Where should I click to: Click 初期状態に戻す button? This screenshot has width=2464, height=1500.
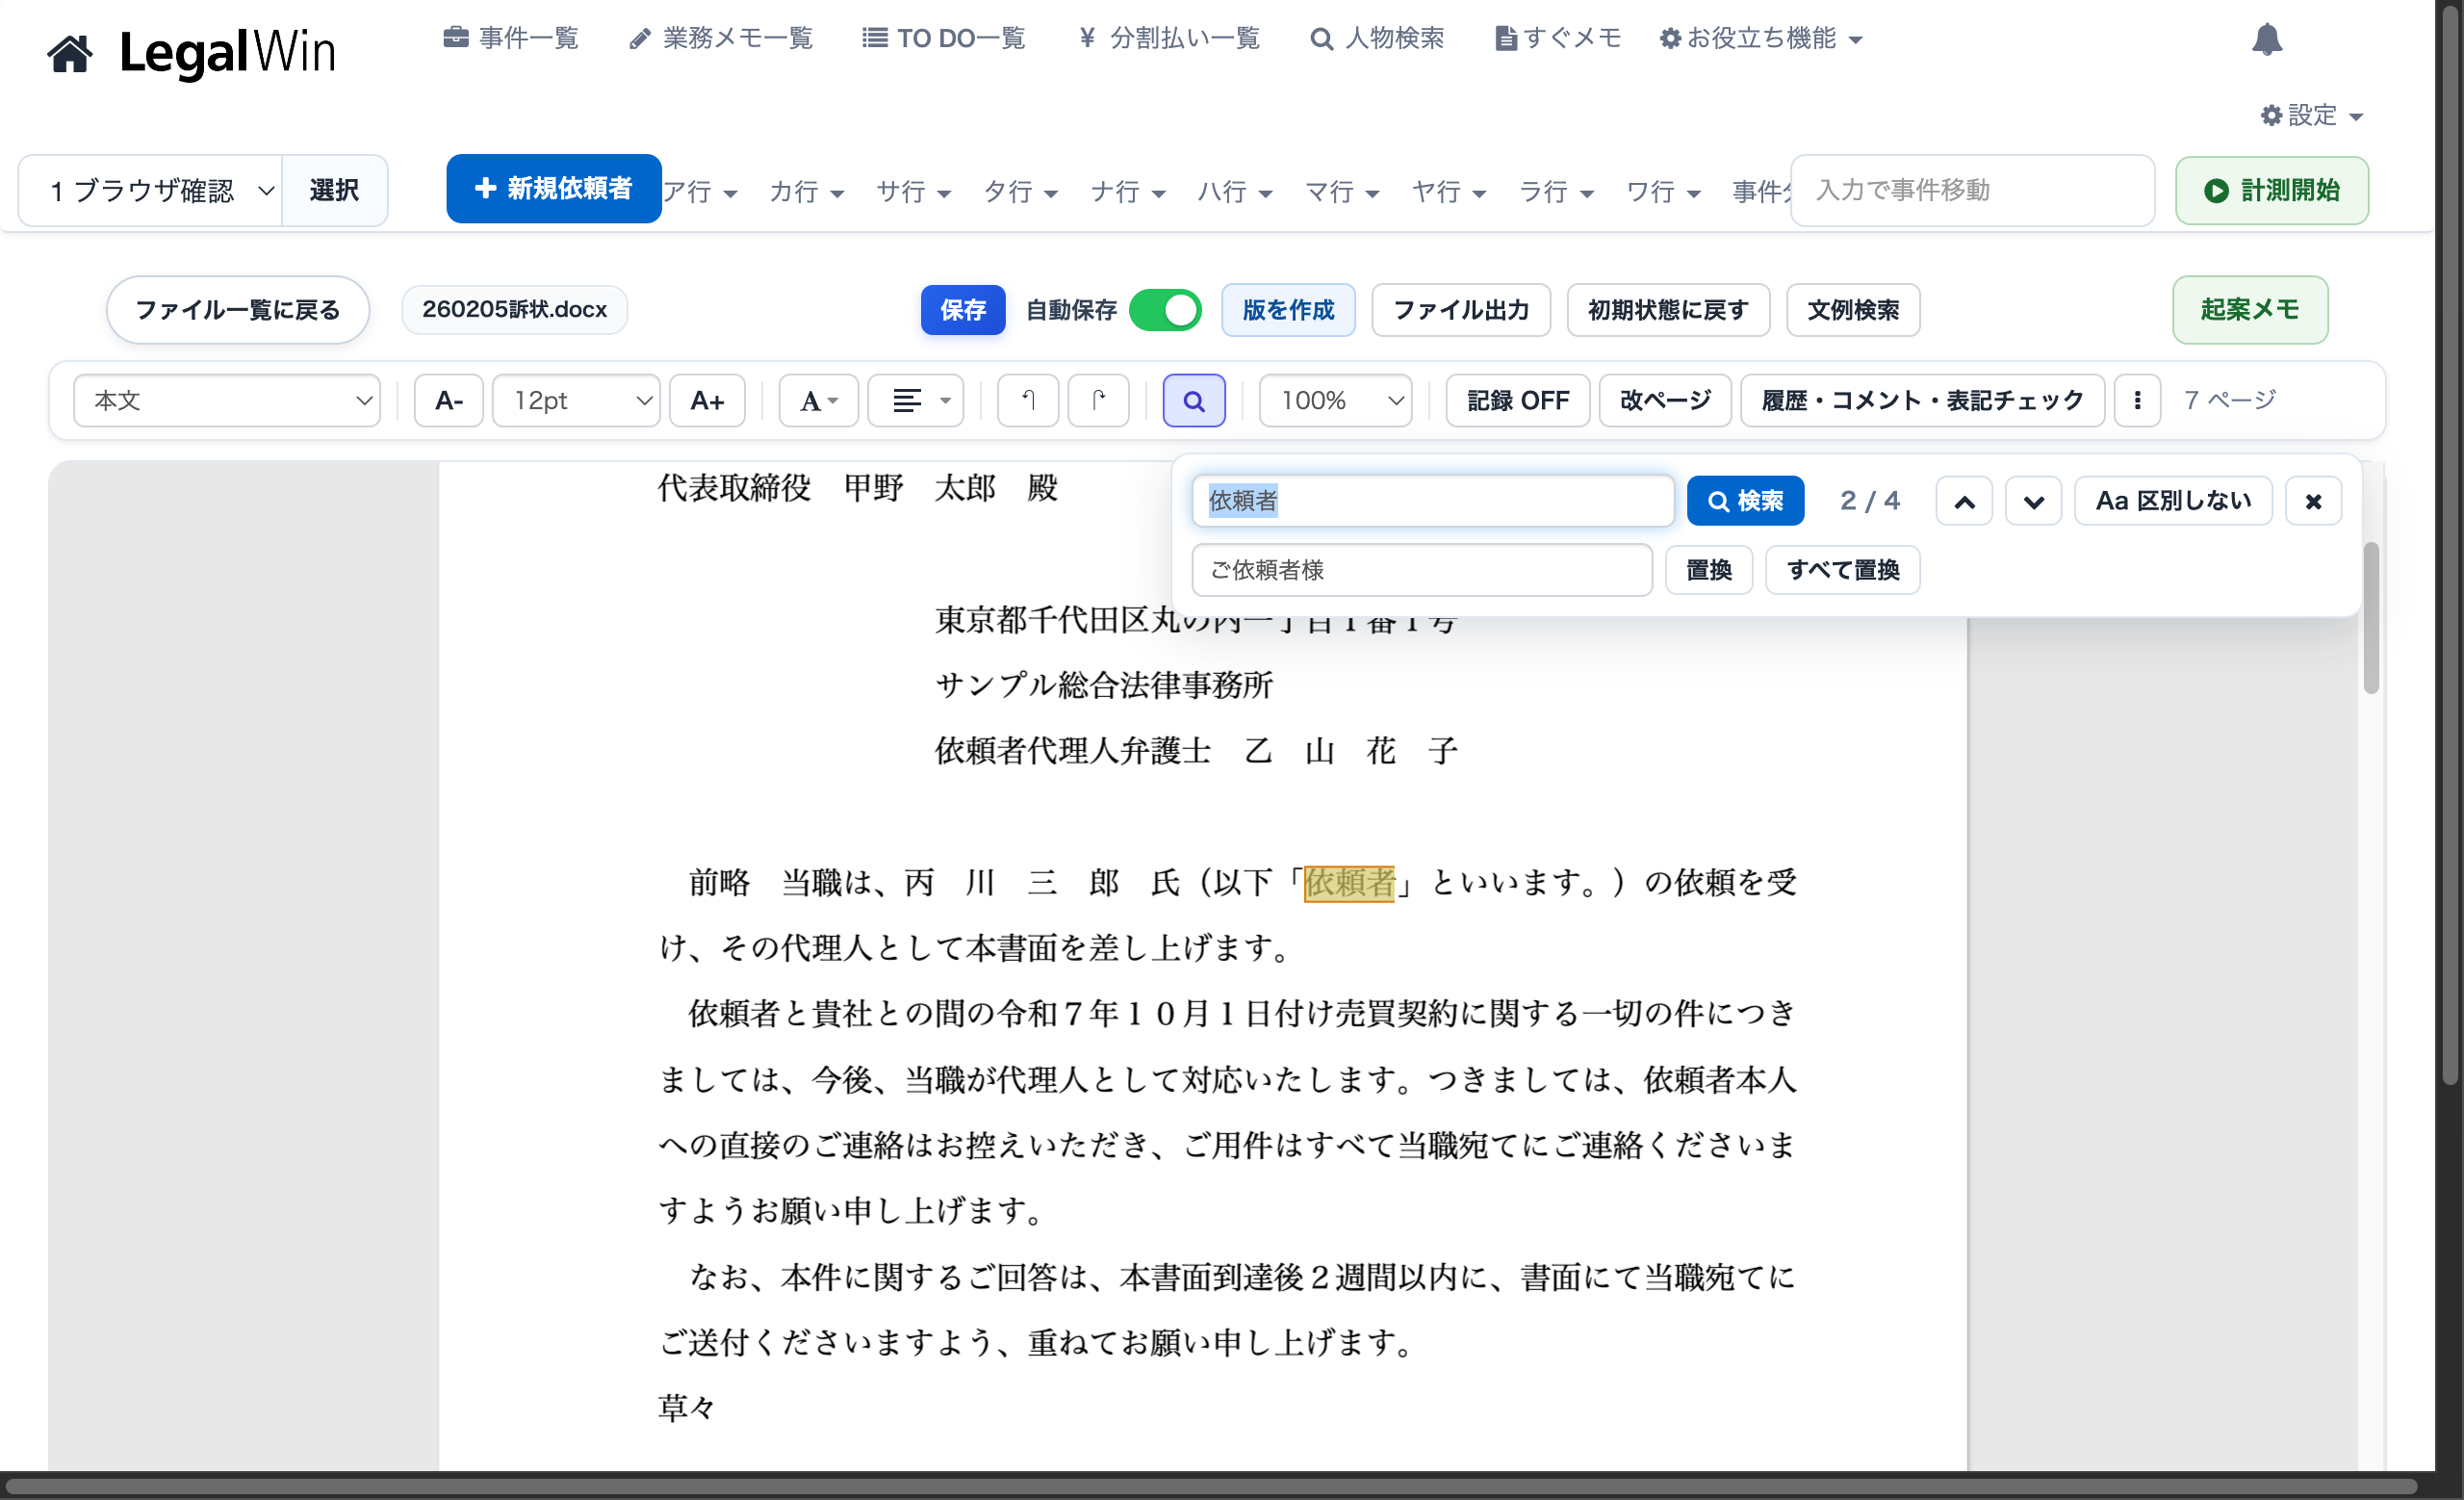pos(1668,310)
